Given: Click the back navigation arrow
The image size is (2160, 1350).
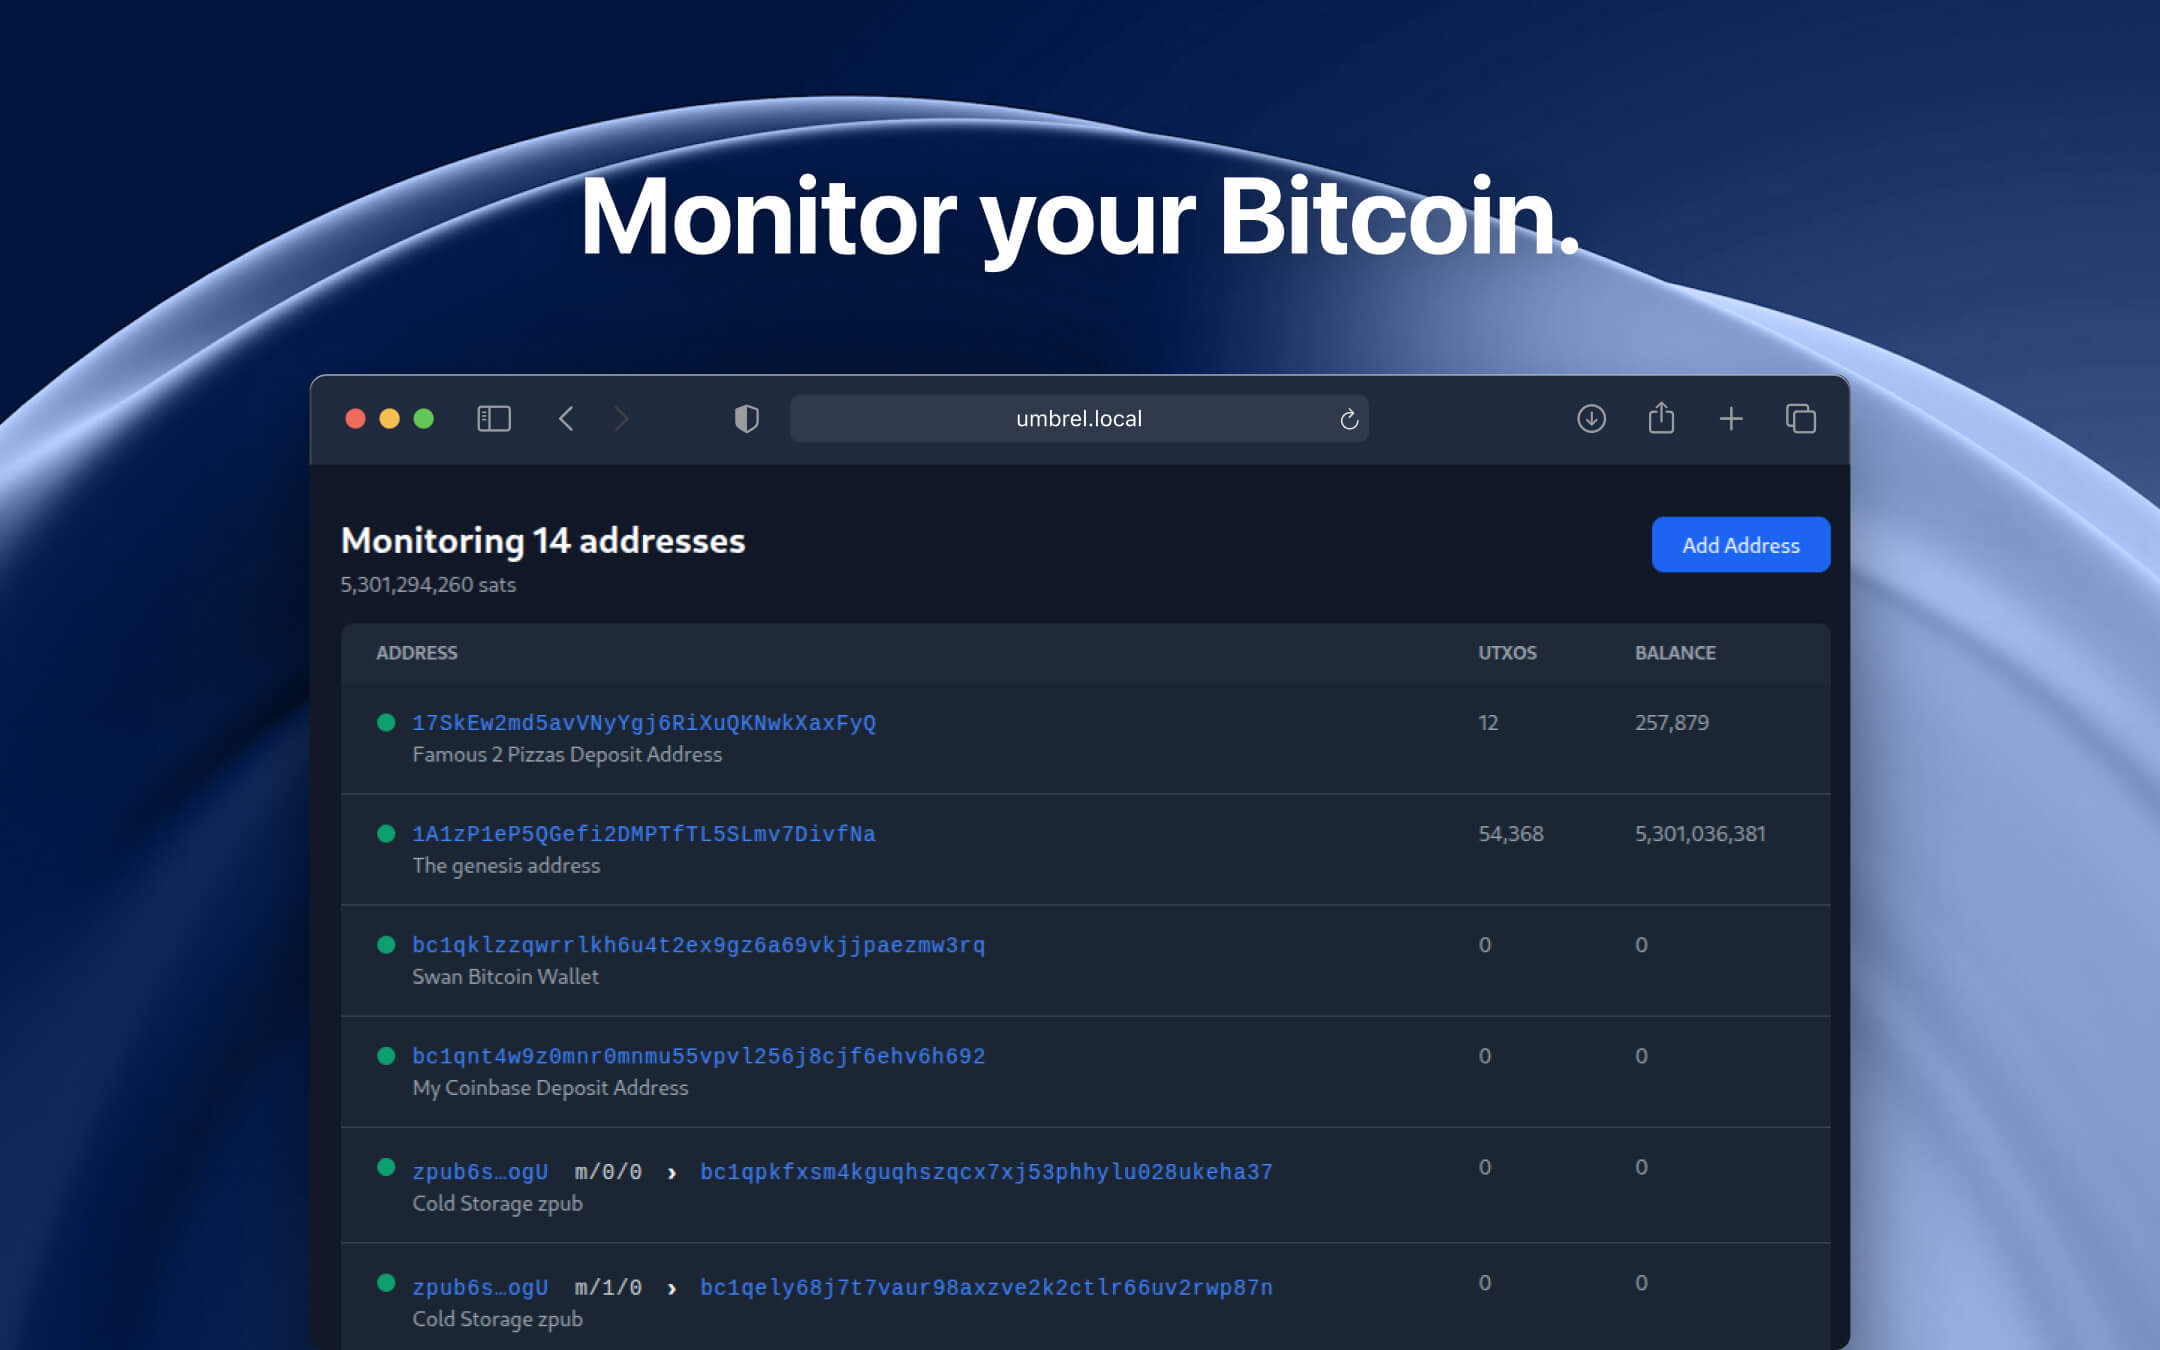Looking at the screenshot, I should pos(567,419).
